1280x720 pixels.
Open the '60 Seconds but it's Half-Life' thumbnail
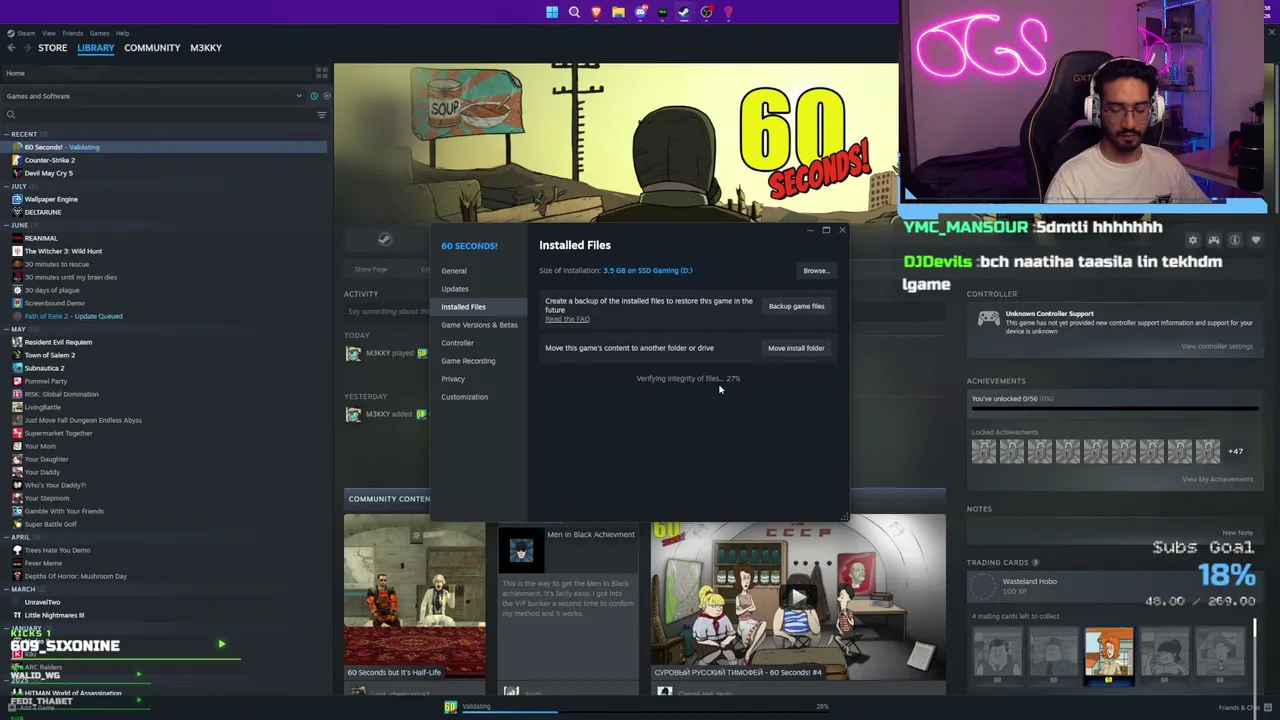414,597
